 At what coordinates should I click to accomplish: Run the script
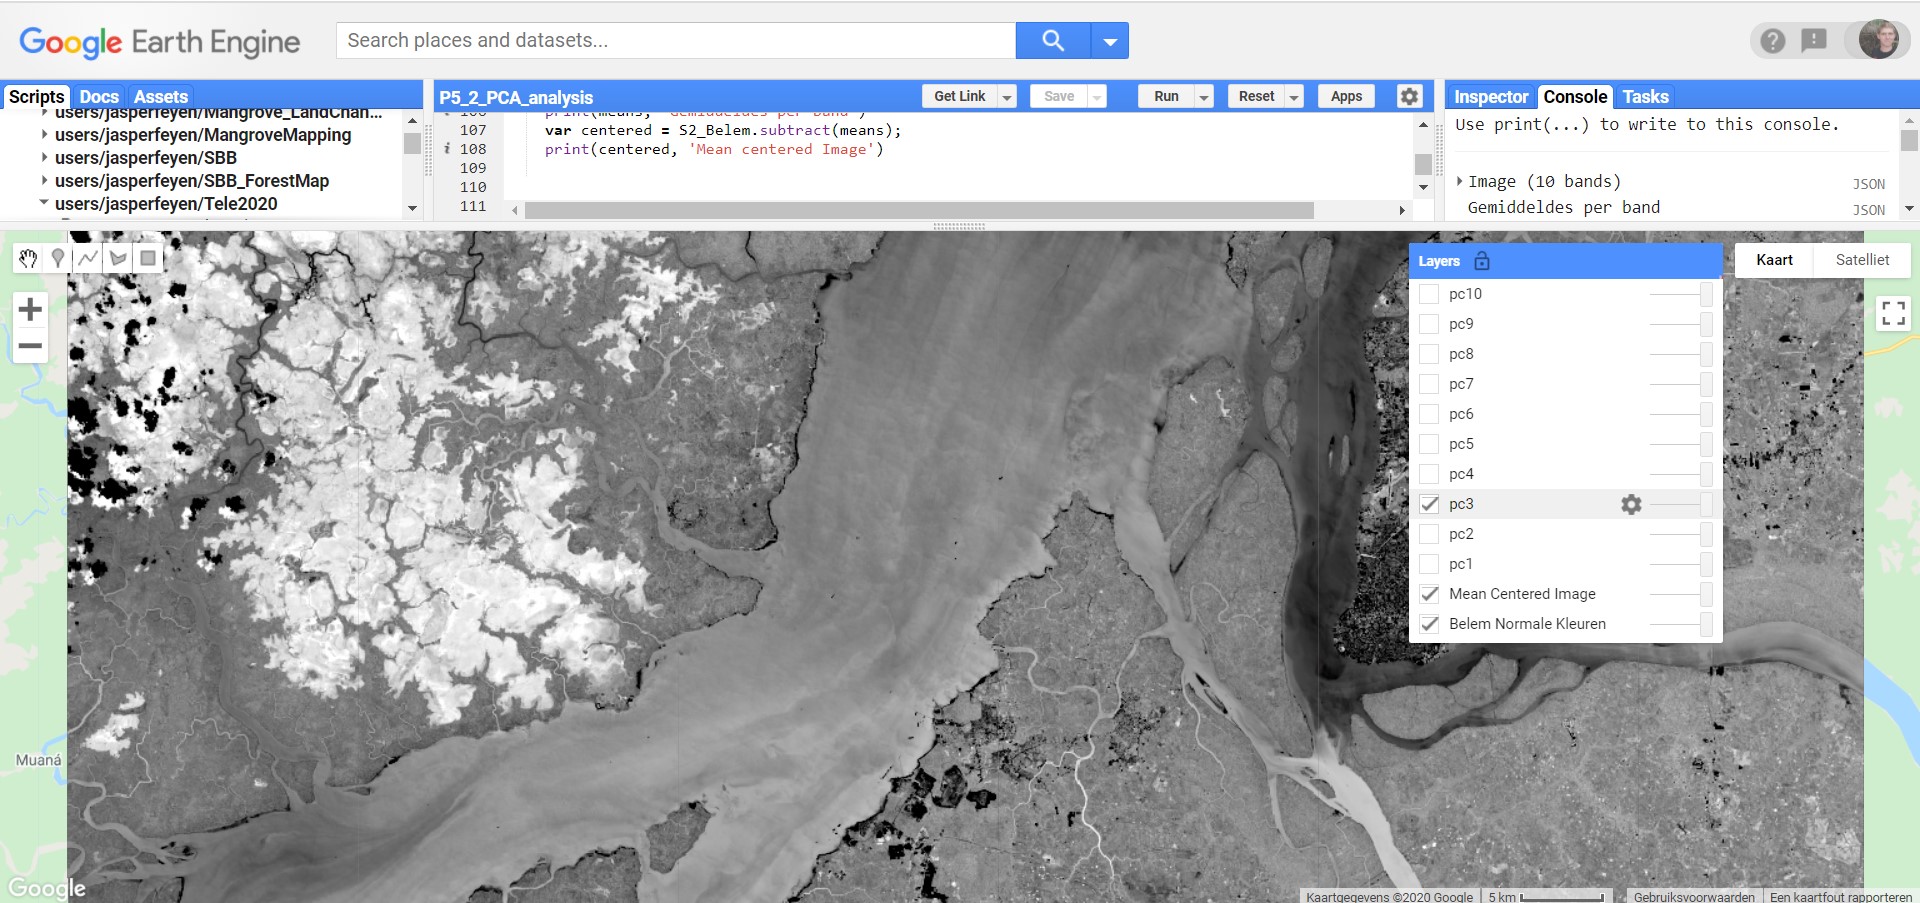[1166, 96]
